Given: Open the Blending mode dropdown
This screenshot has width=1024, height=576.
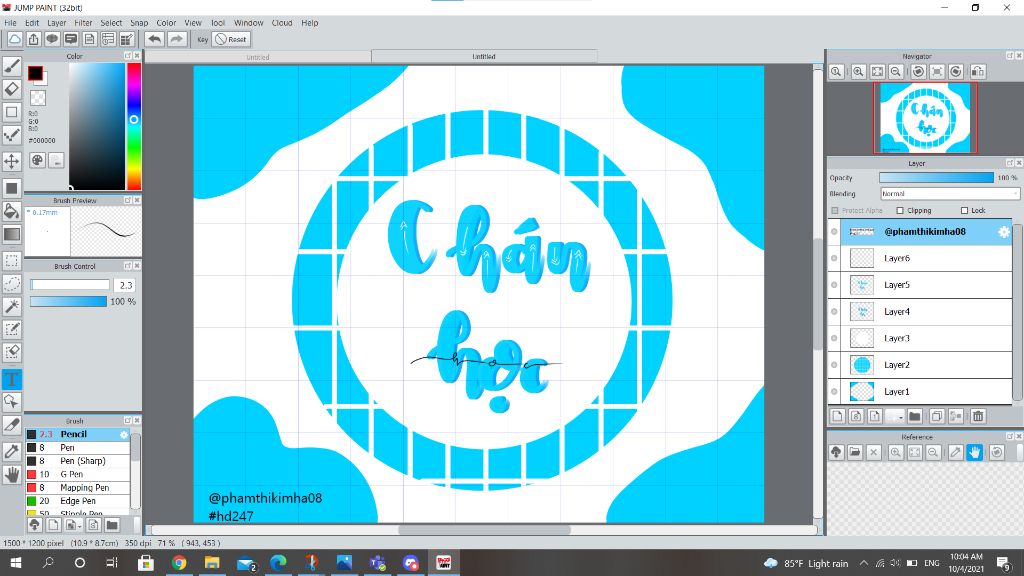Looking at the screenshot, I should pyautogui.click(x=949, y=194).
